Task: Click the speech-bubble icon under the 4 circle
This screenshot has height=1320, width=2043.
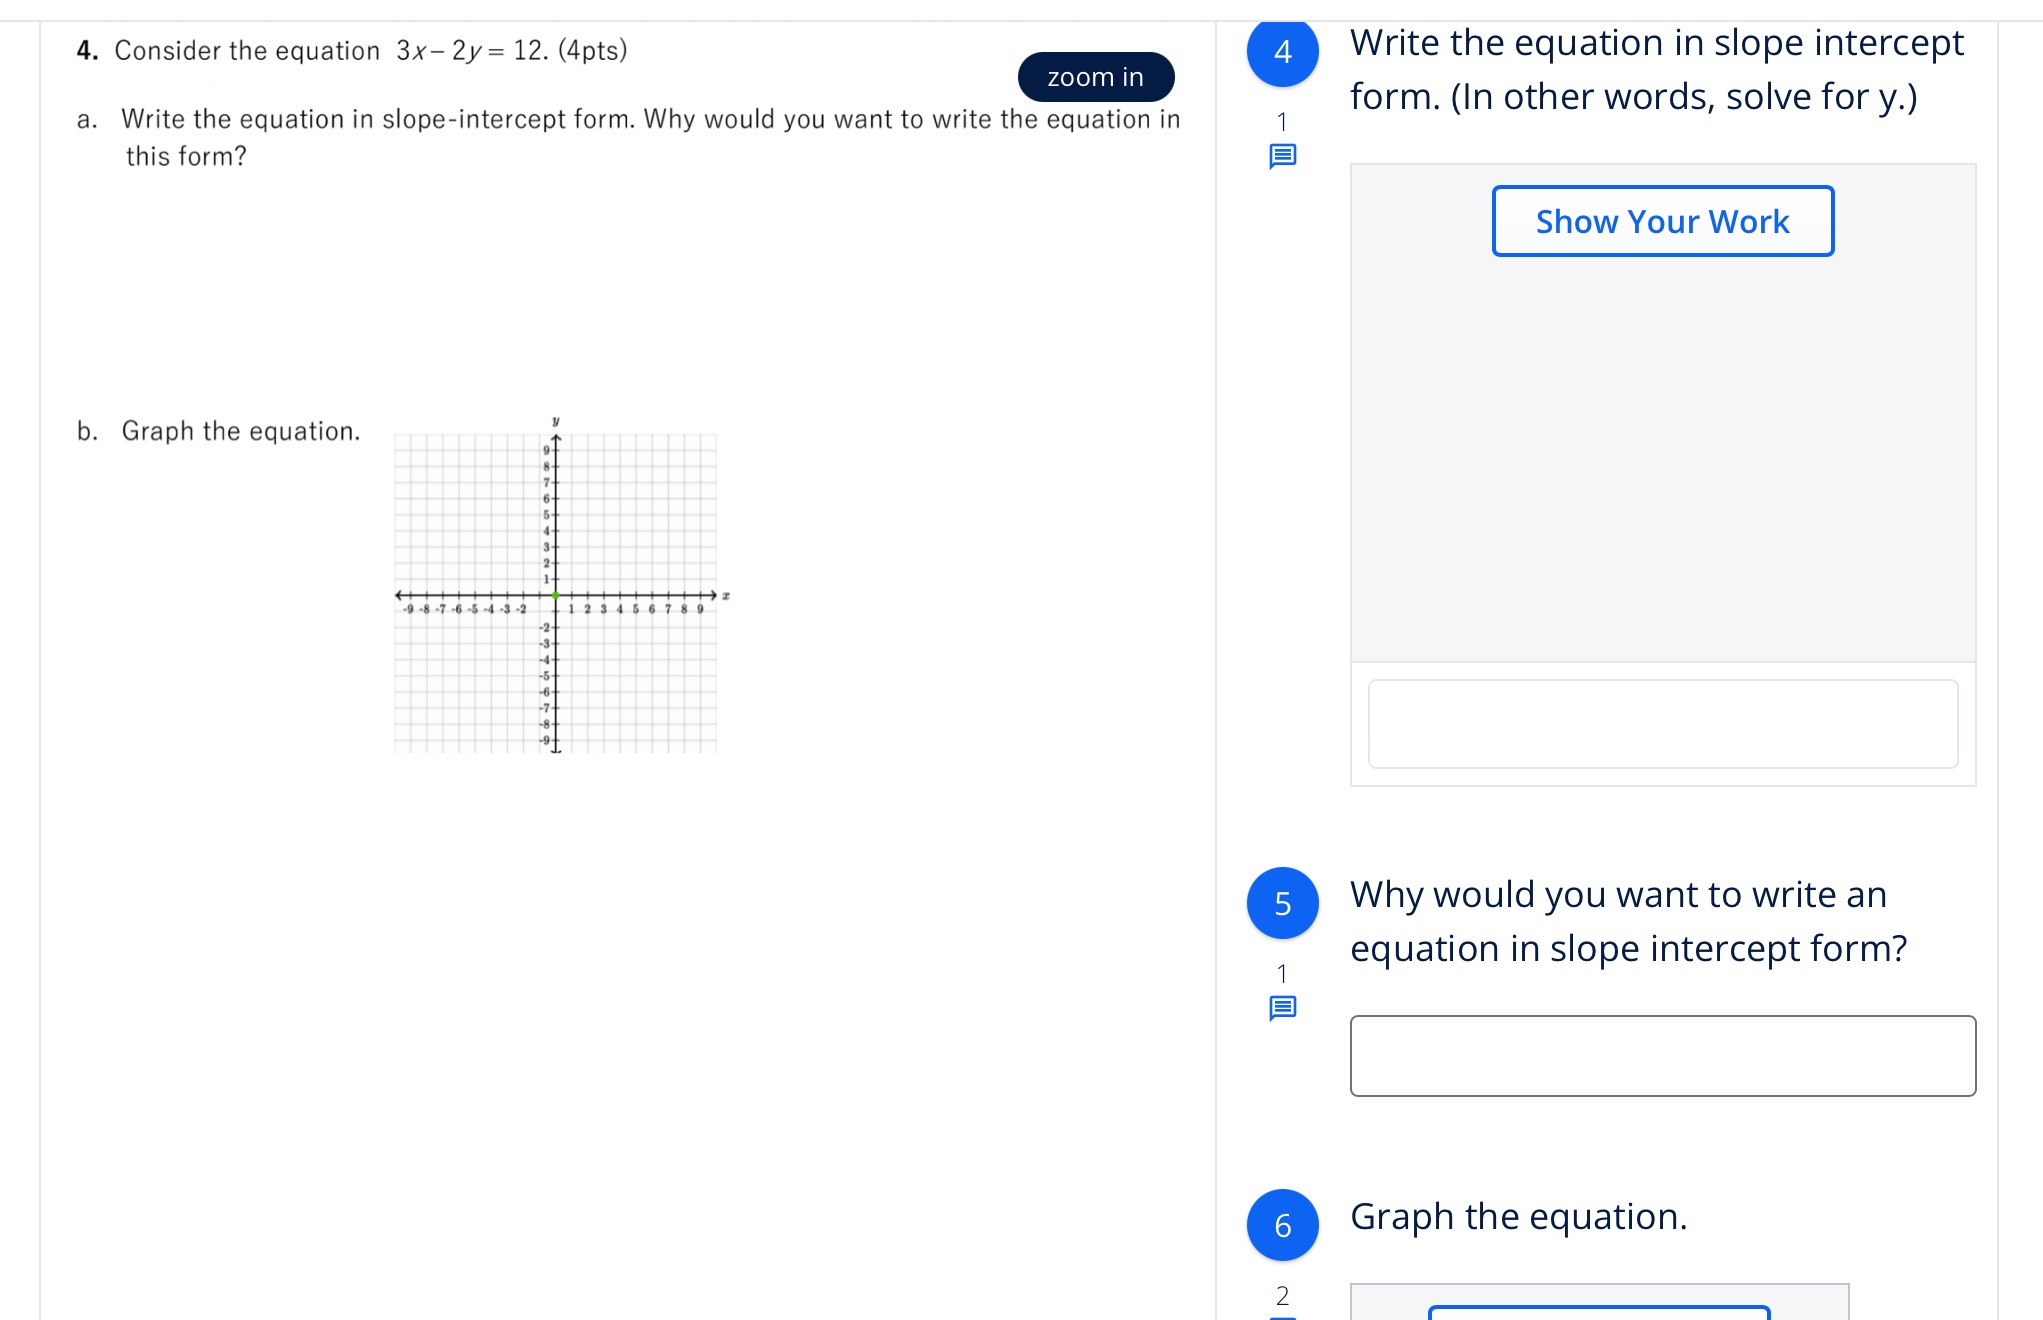Action: 1282,154
